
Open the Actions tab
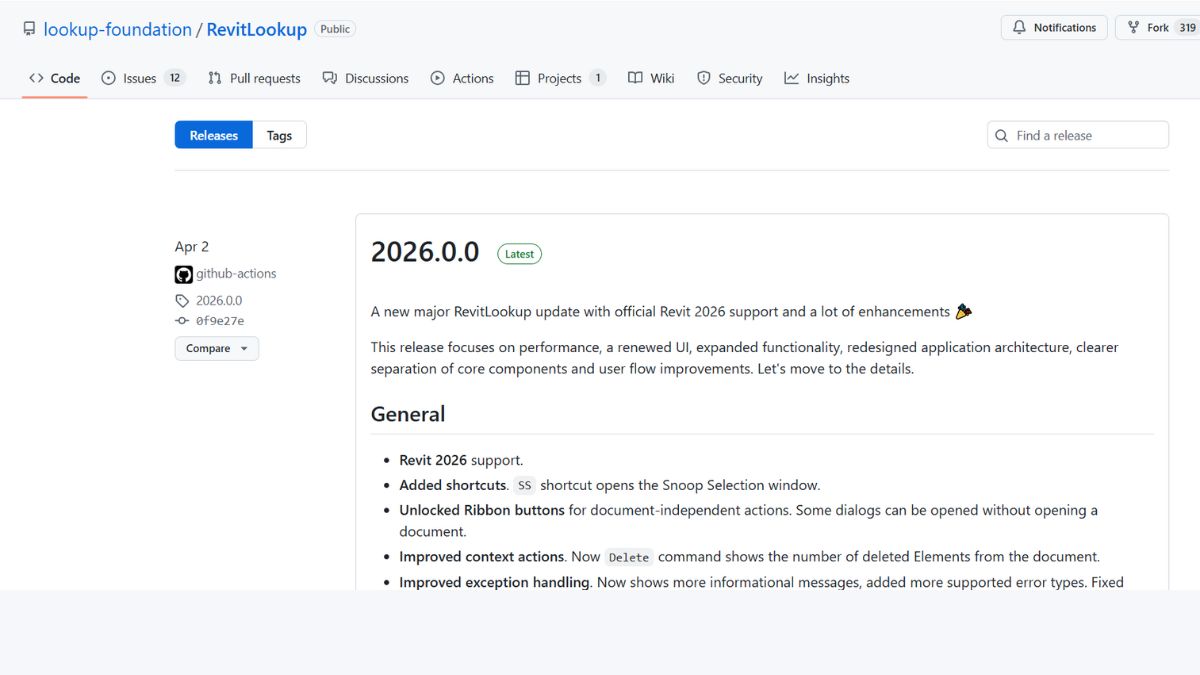[x=462, y=78]
